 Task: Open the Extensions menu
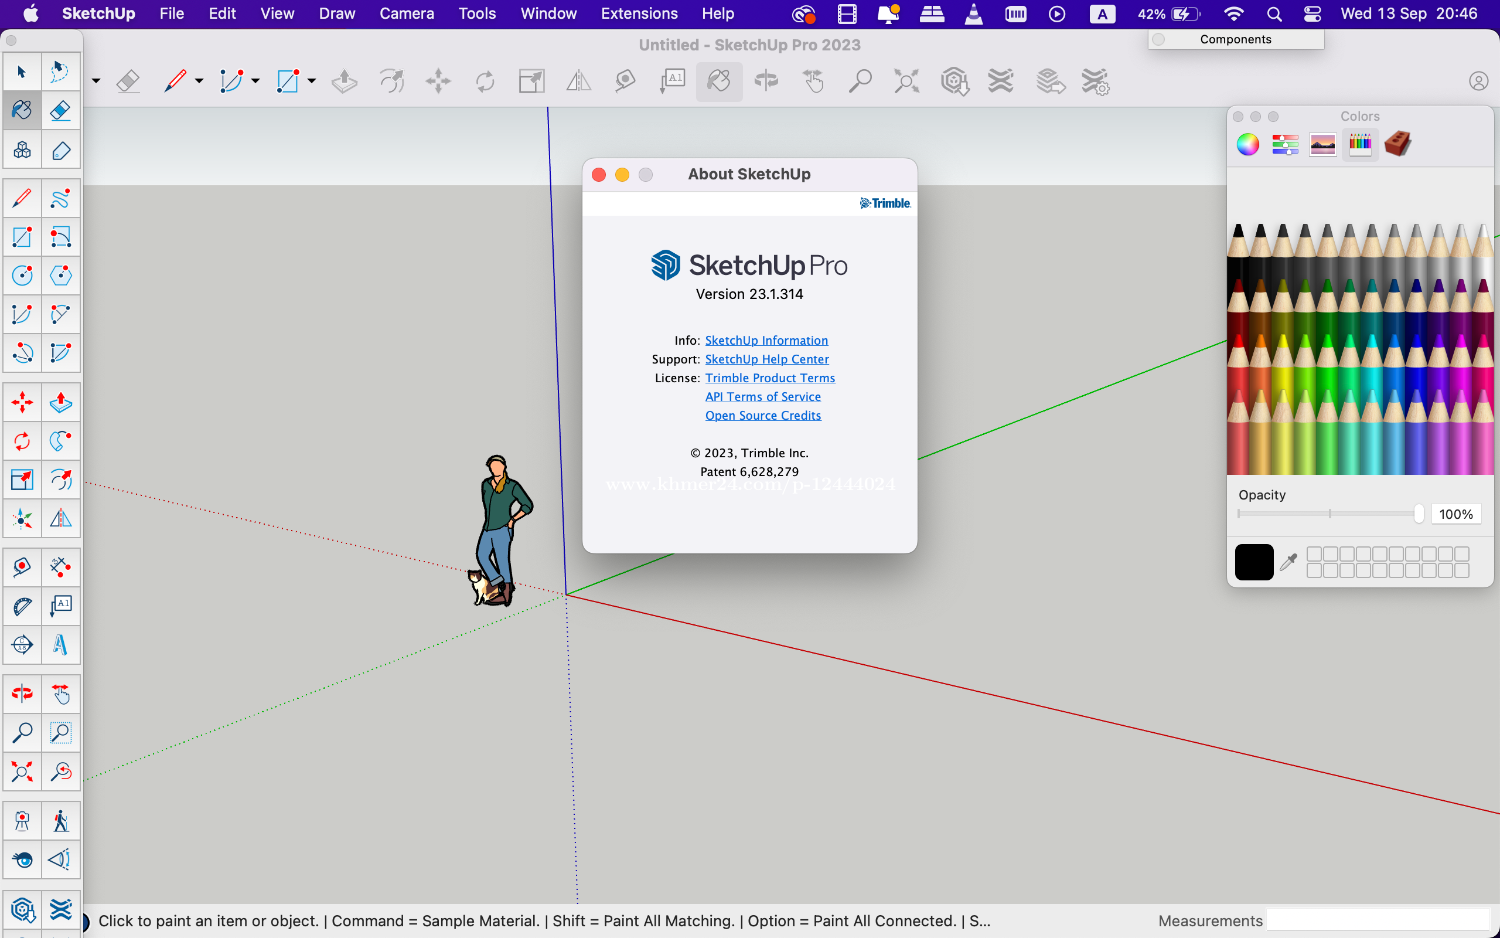(x=639, y=14)
